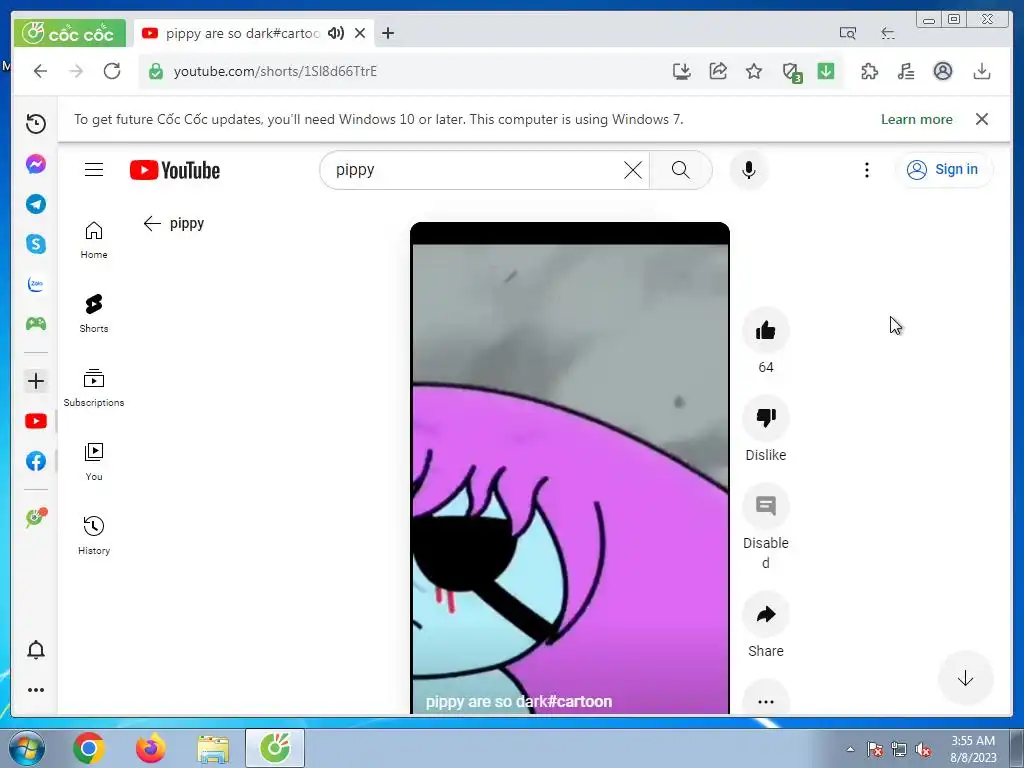Go to YouTube home via logo
The height and width of the screenshot is (768, 1024).
(x=175, y=170)
